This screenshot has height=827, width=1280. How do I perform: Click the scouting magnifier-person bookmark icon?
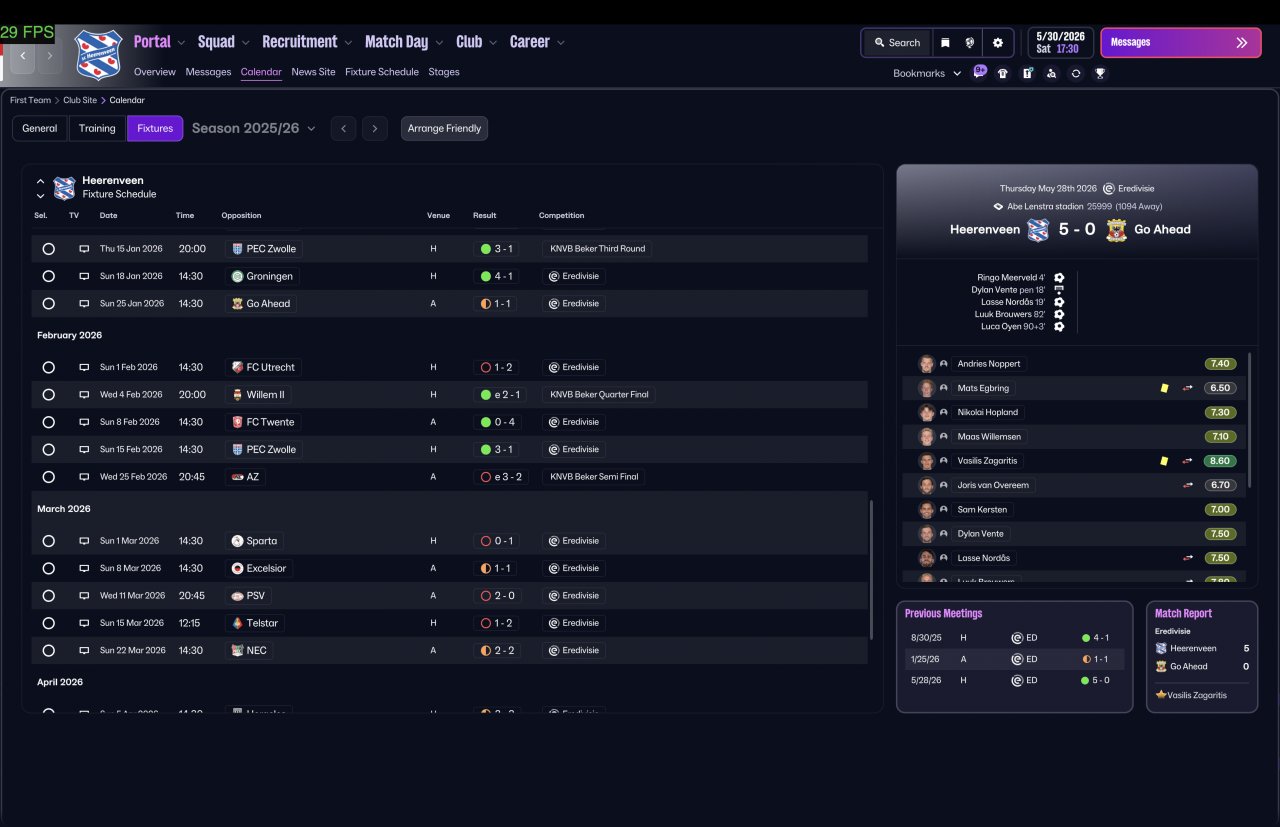(1051, 73)
